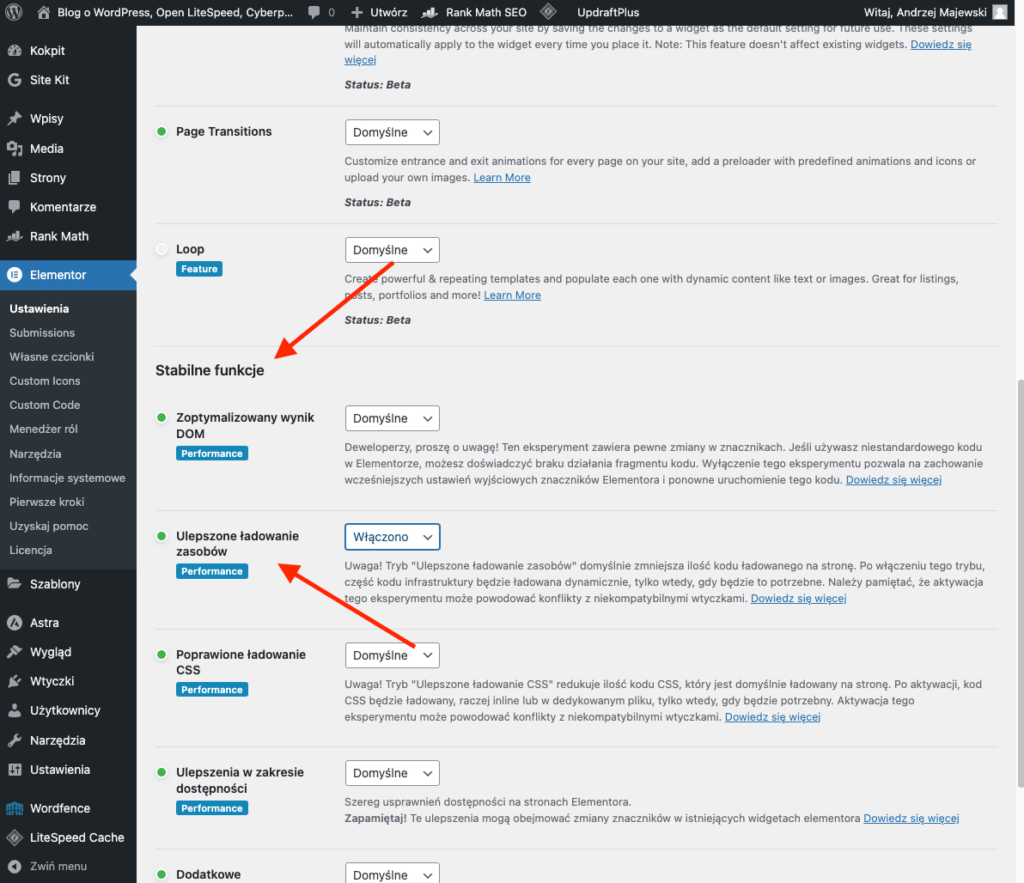The height and width of the screenshot is (883, 1024).
Task: Click Dowiedz się więcej under Zoptymalizowany wynik DOM
Action: coord(893,480)
